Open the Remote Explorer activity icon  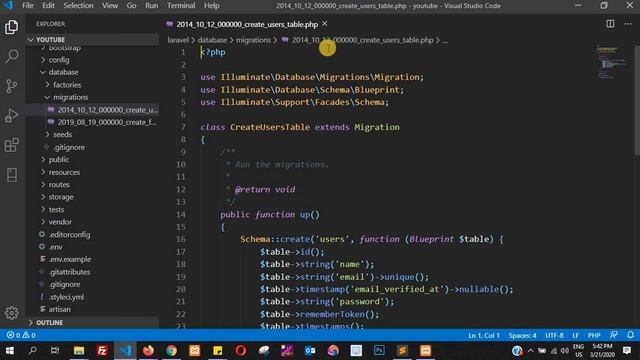click(x=11, y=175)
